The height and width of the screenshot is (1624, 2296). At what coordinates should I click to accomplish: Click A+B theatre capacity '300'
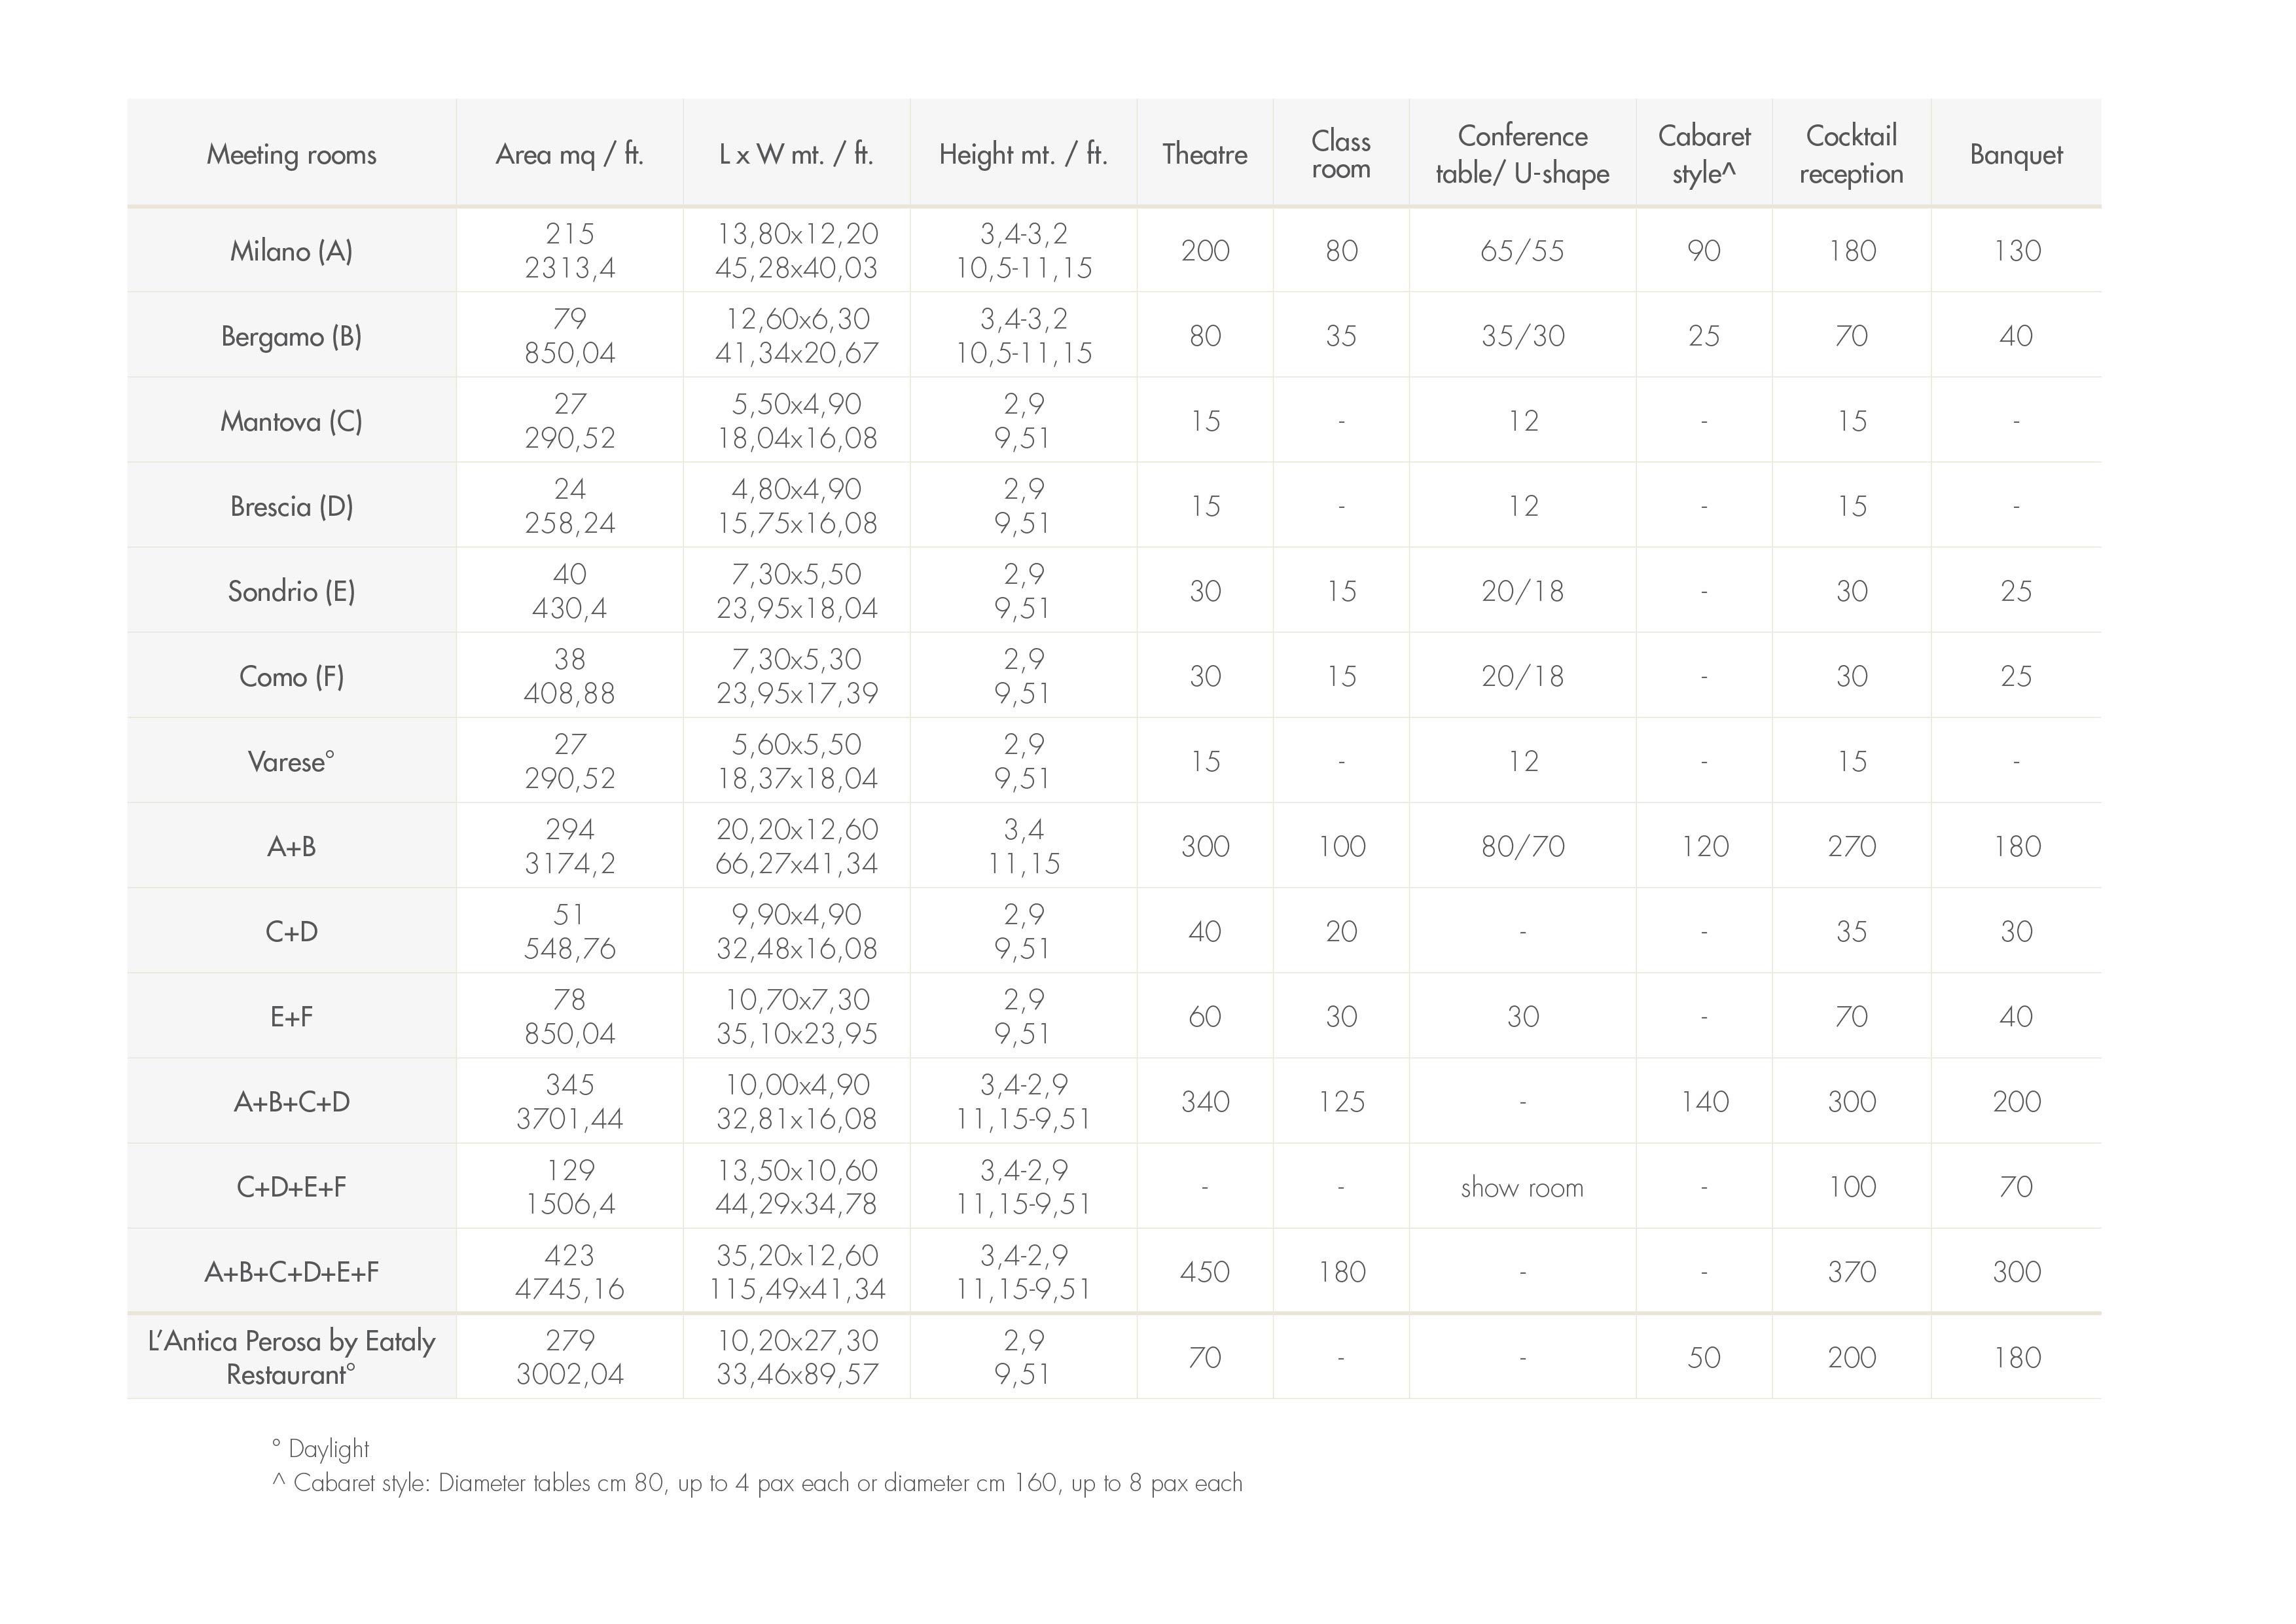point(1205,847)
